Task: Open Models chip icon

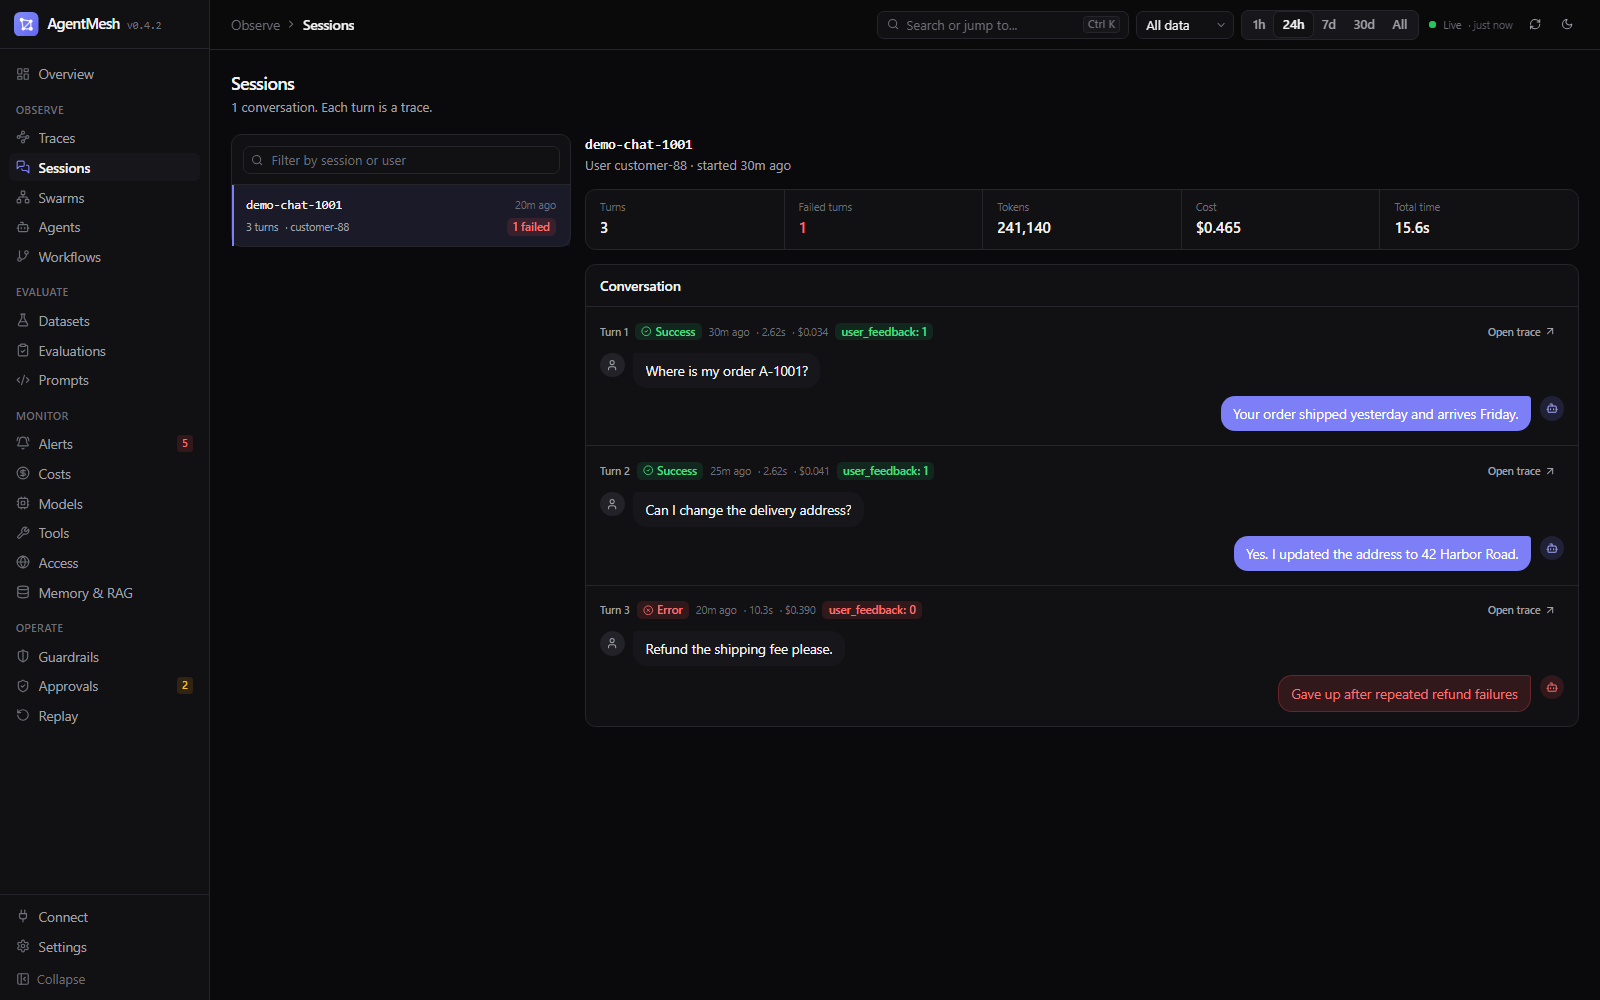Action: click(23, 504)
